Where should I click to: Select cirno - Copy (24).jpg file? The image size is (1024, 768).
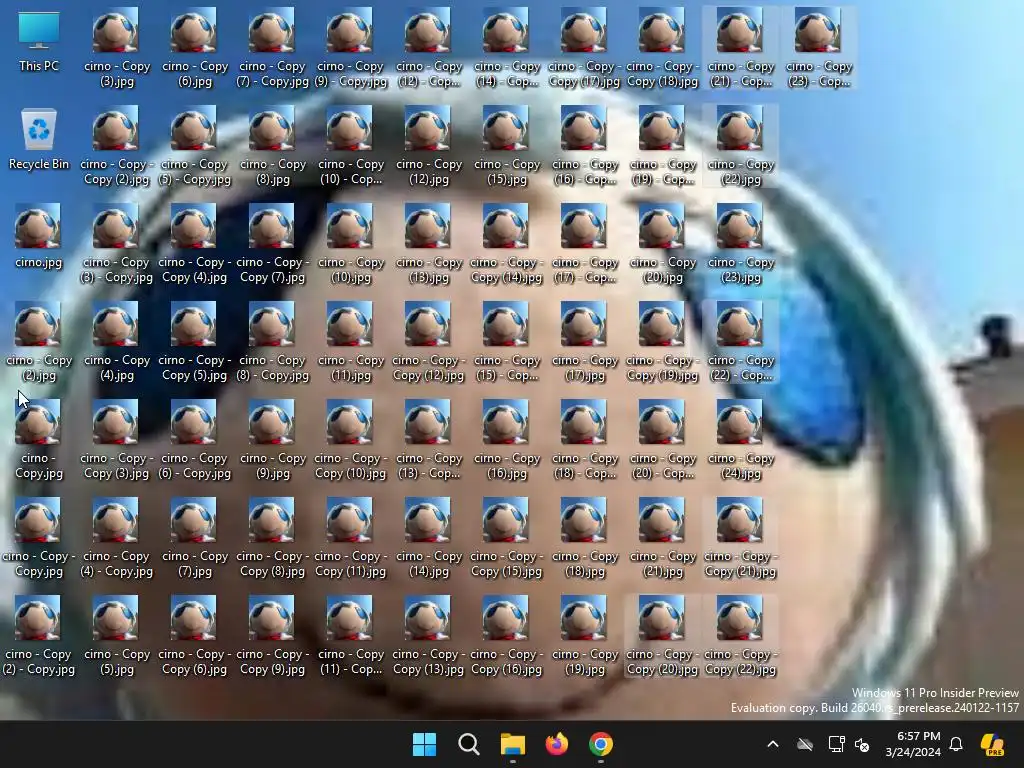click(741, 439)
